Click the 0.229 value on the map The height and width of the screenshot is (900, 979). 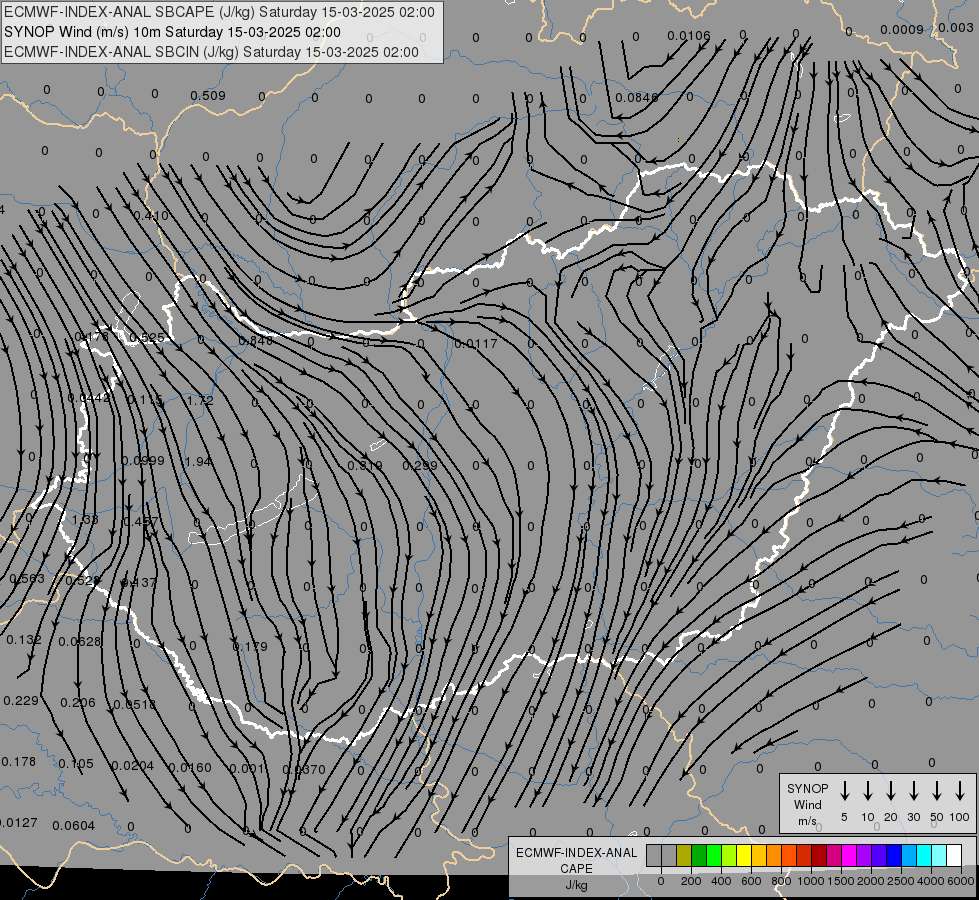21,701
